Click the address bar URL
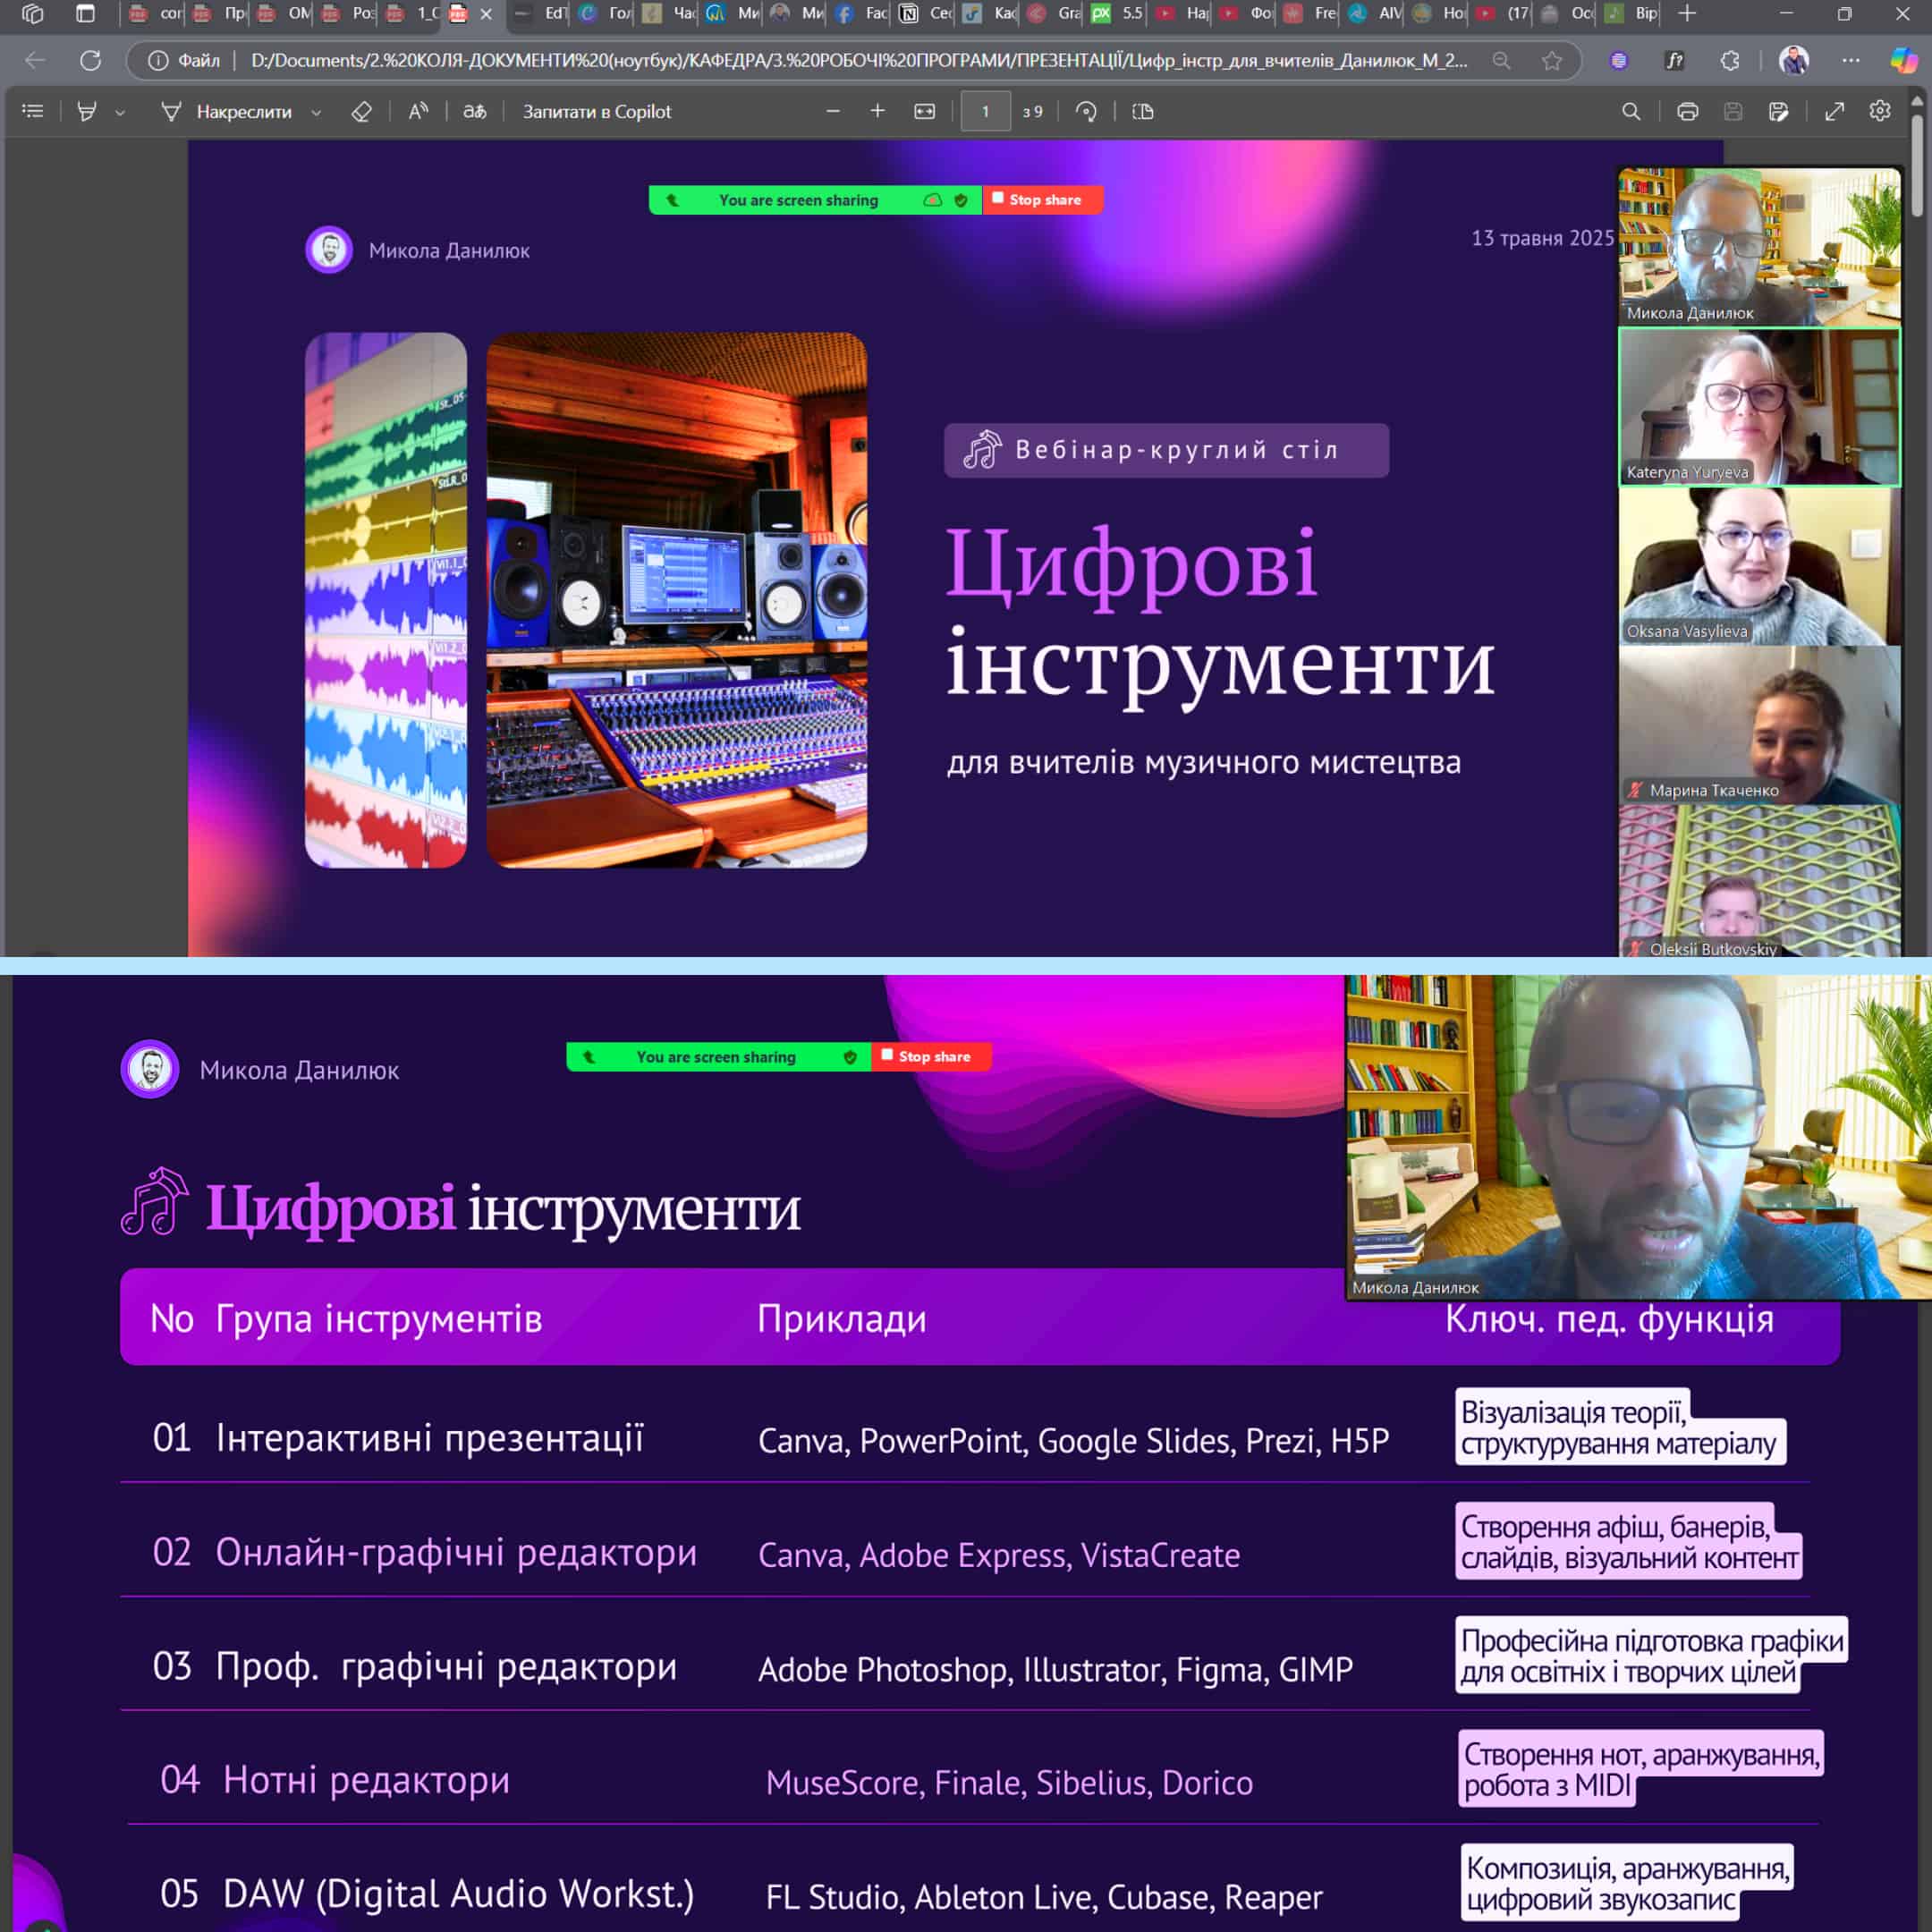Image resolution: width=1932 pixels, height=1932 pixels. pos(858,60)
